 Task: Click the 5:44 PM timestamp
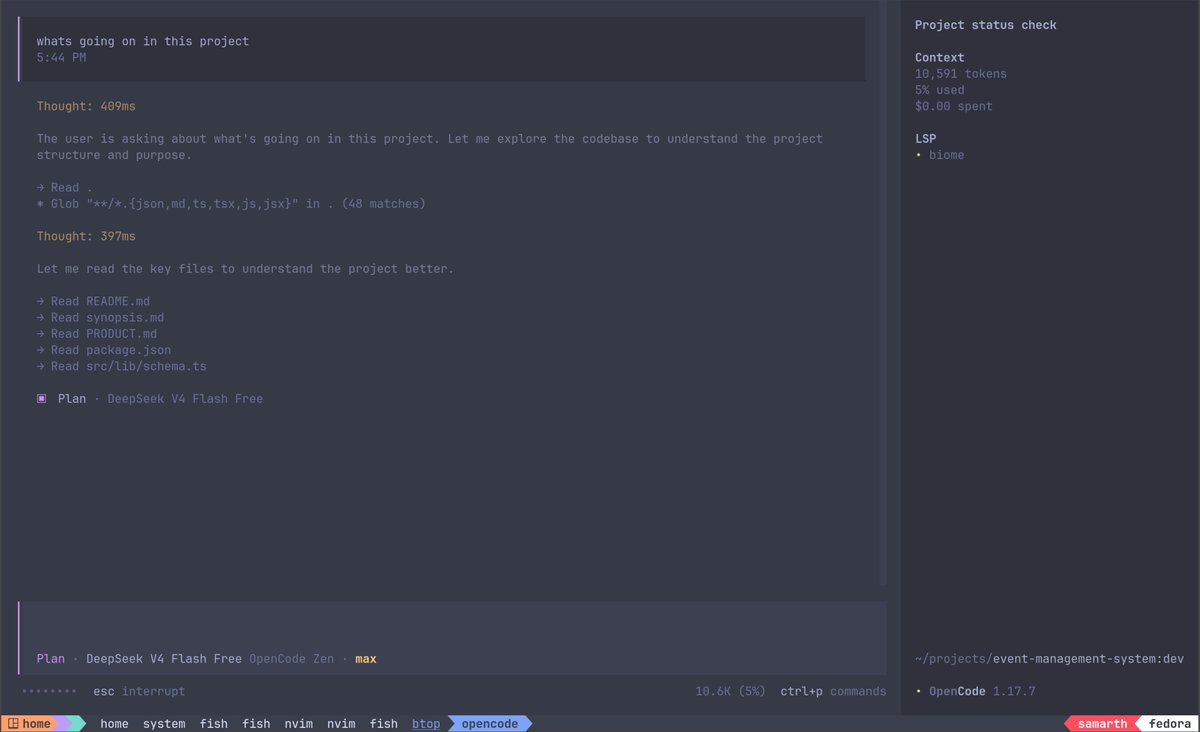pyautogui.click(x=61, y=57)
